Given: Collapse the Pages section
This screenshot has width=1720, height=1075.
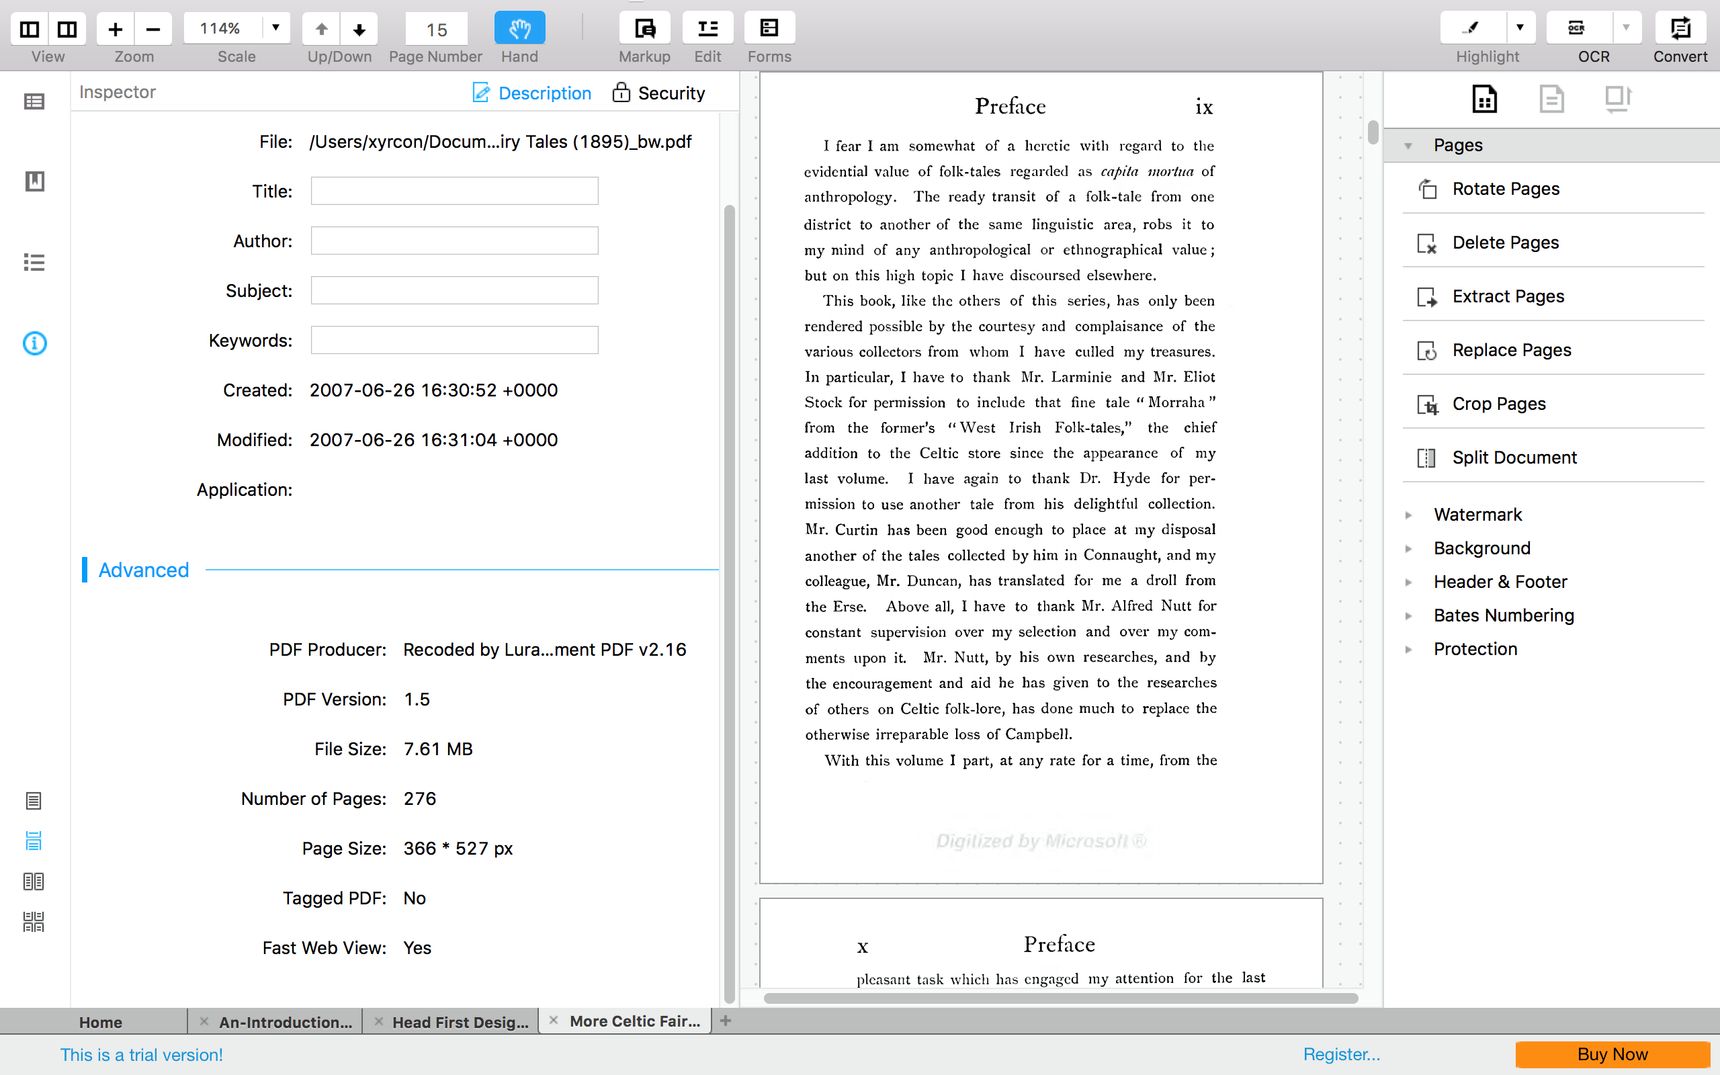Looking at the screenshot, I should [x=1408, y=146].
